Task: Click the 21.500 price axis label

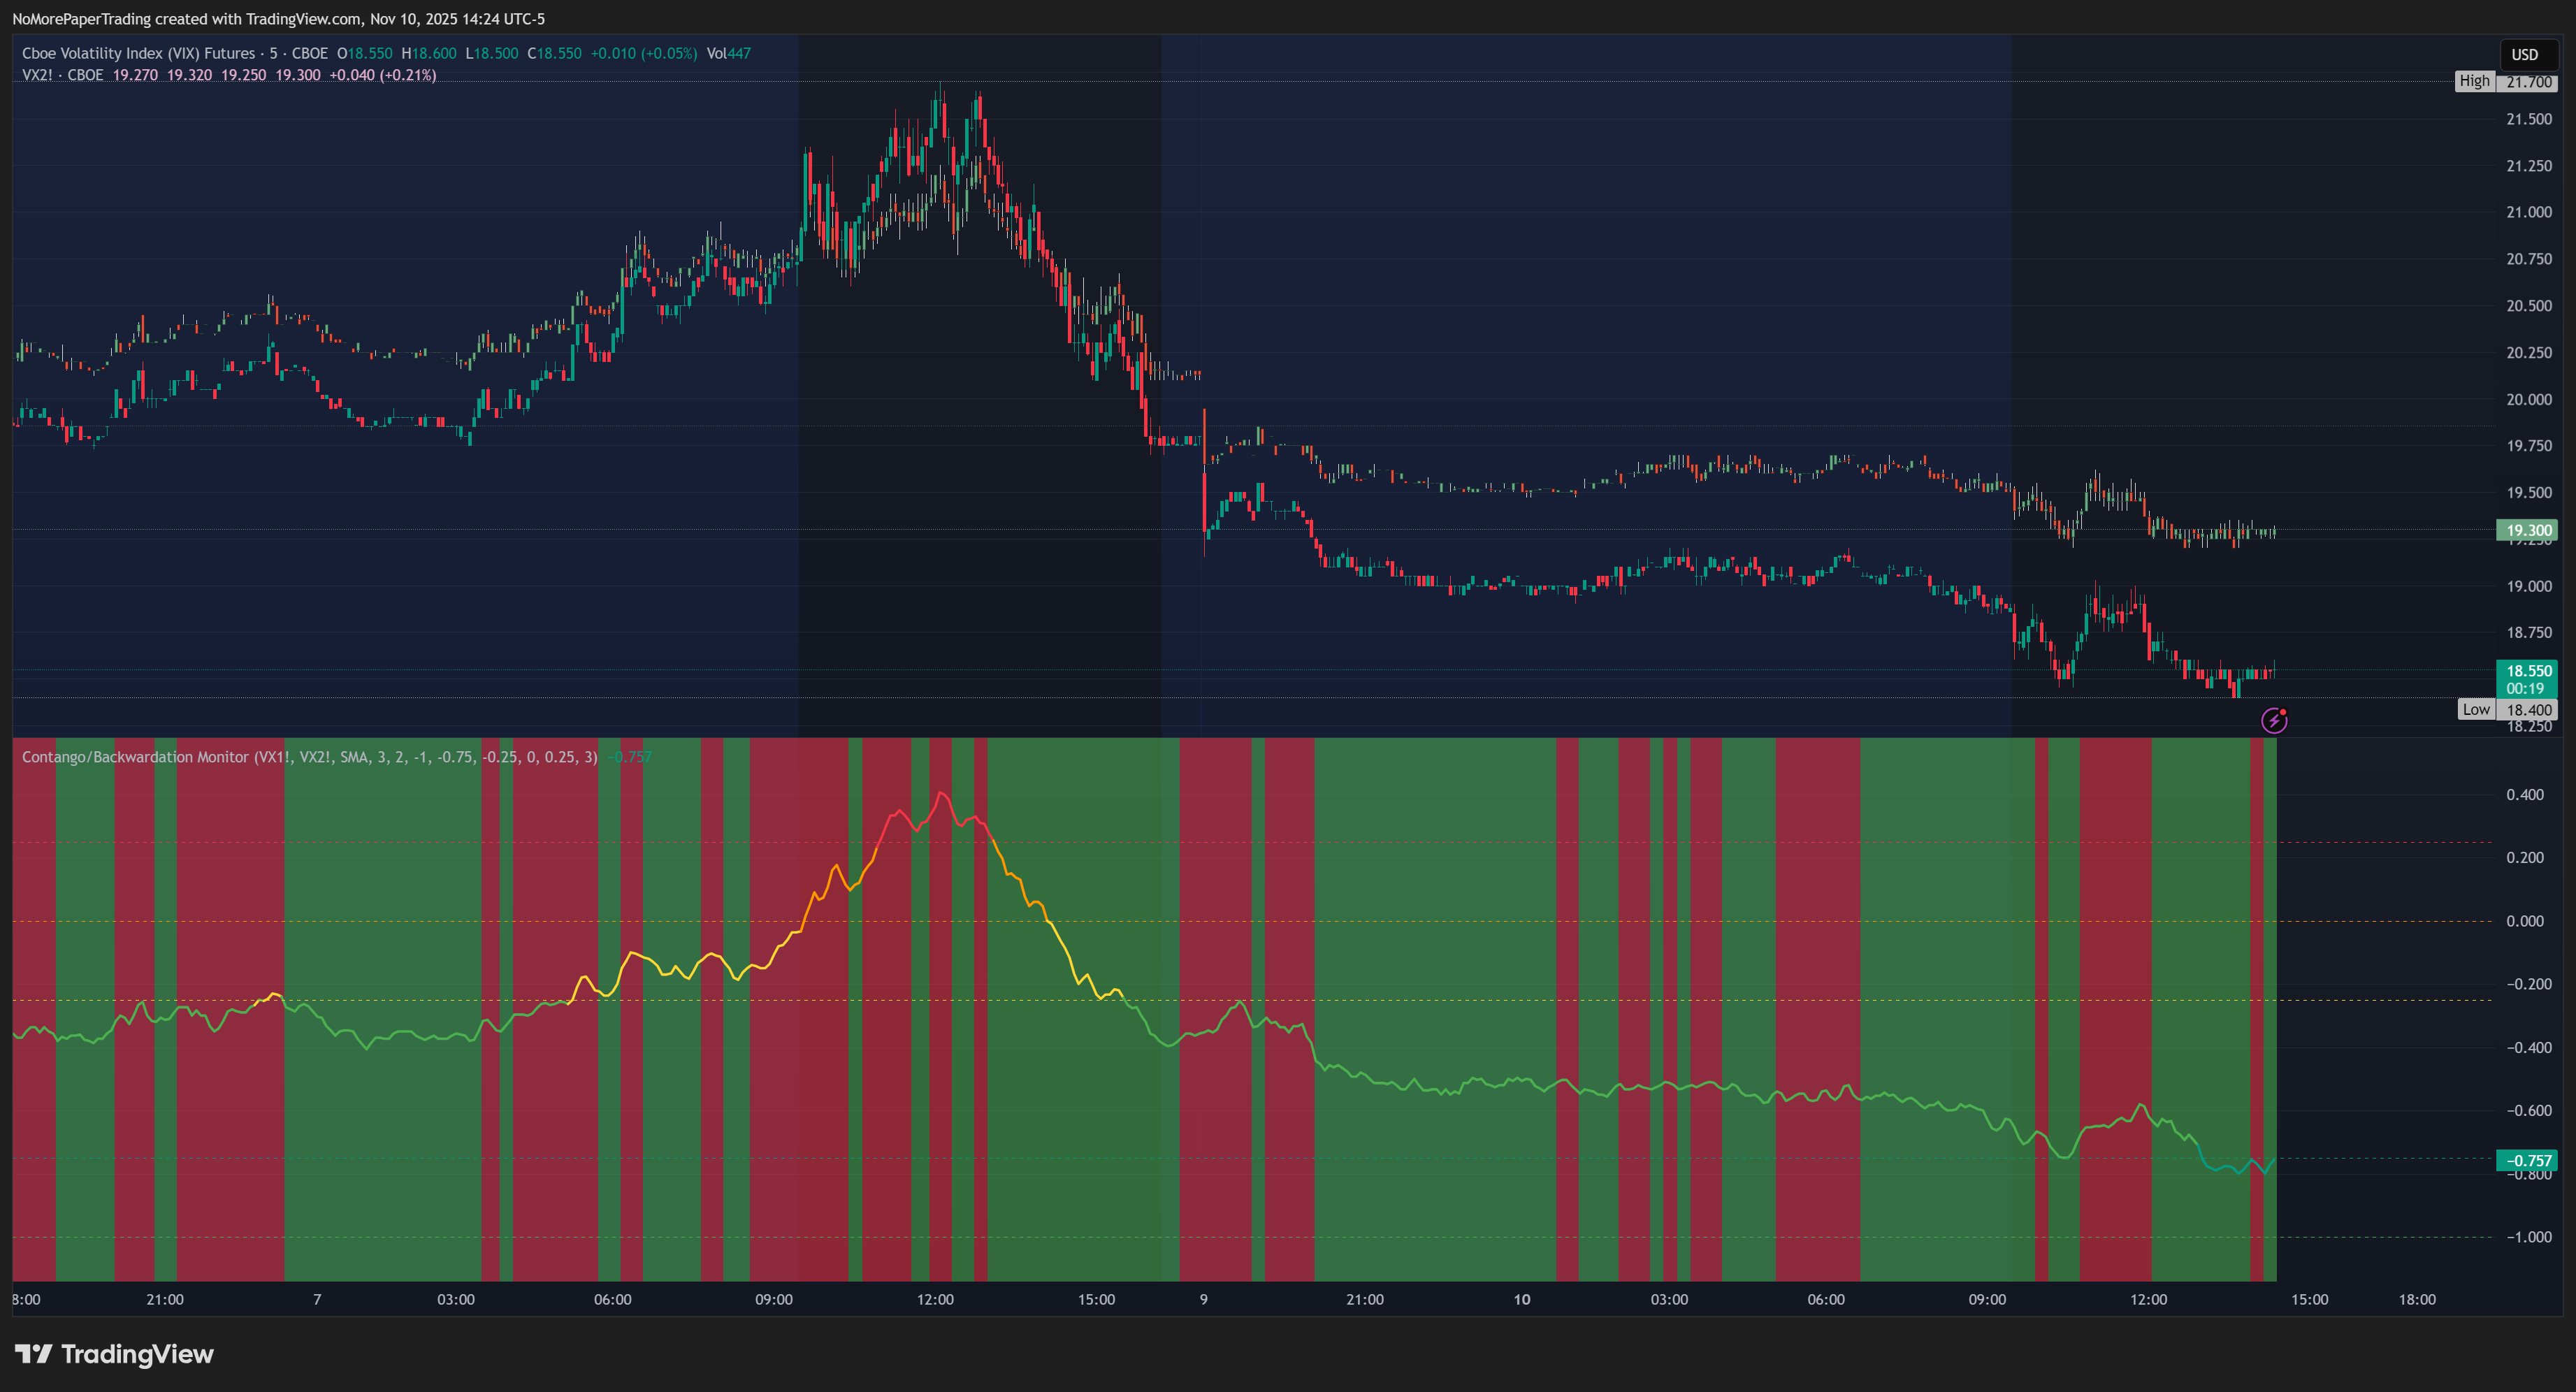Action: tap(2529, 119)
